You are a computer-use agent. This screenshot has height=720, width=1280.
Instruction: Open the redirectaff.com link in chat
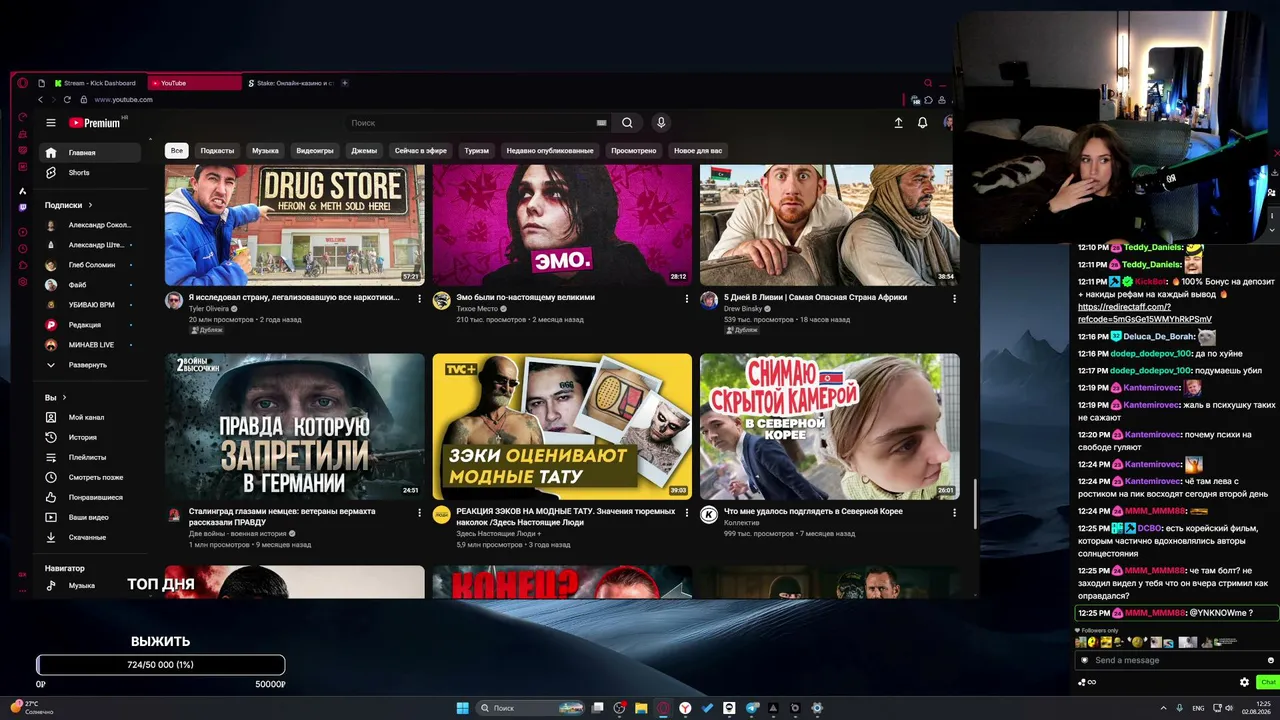tap(1145, 313)
